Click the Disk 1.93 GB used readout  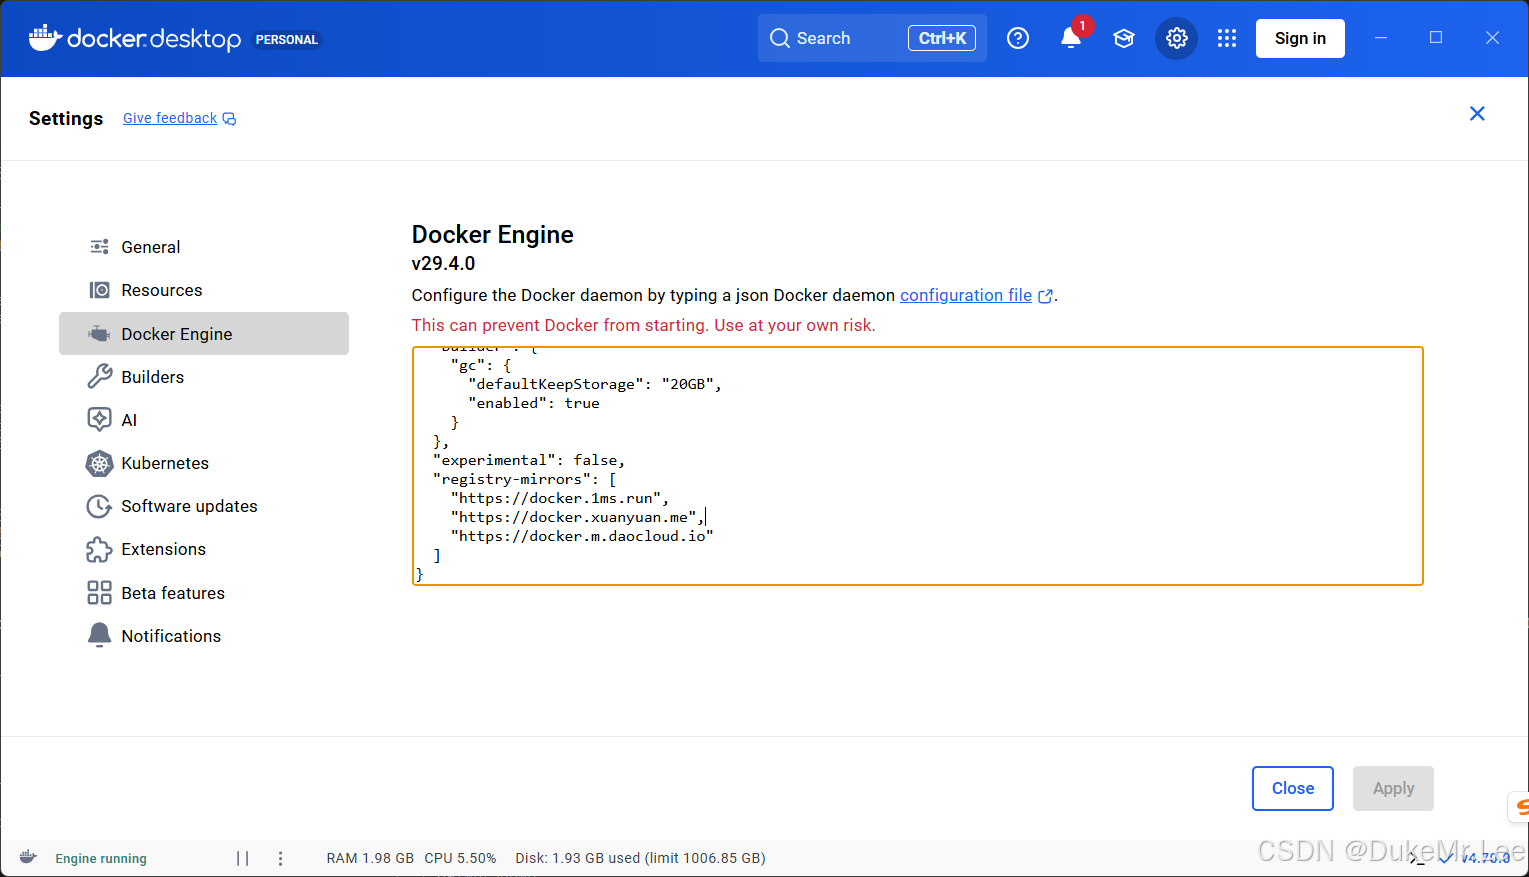(x=640, y=858)
